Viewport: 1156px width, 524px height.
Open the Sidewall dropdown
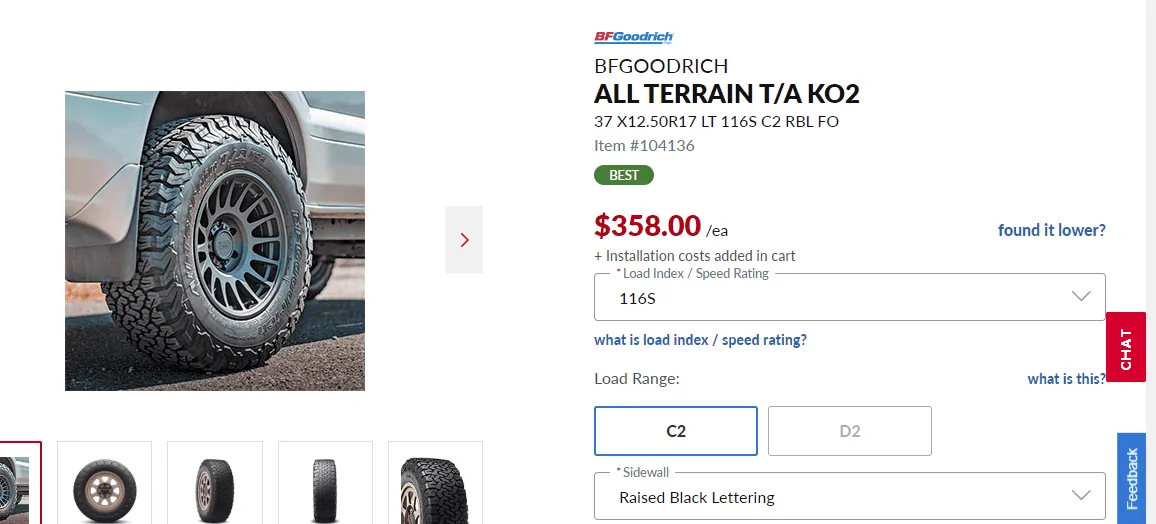849,497
